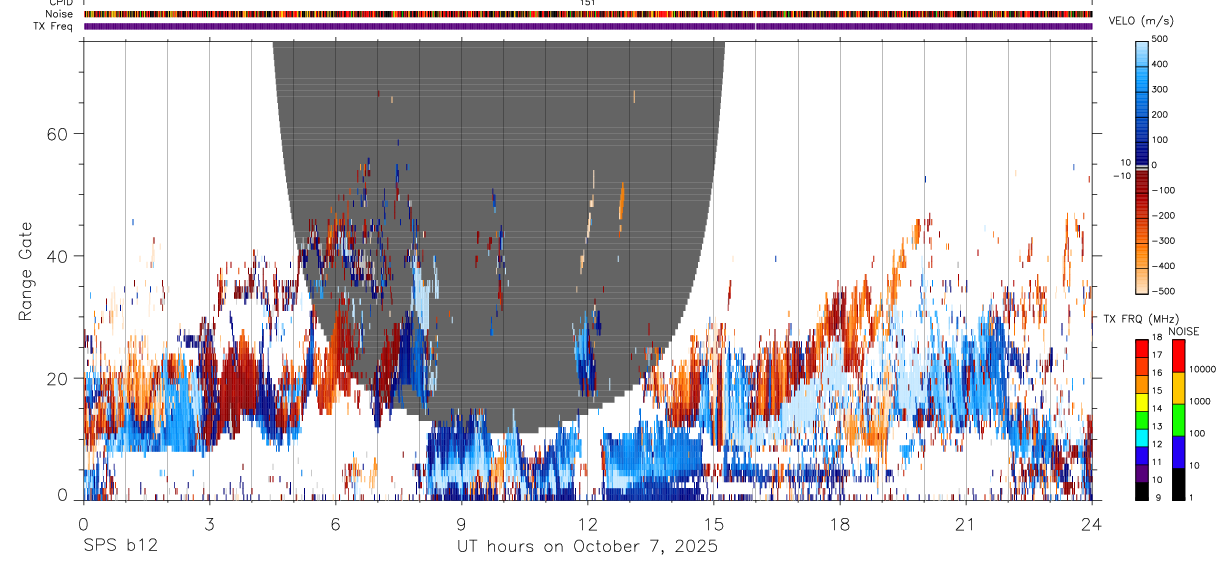Screen dimensions: 1228x567
Task: Click the 400 label on velocity colorbar
Action: [1160, 64]
